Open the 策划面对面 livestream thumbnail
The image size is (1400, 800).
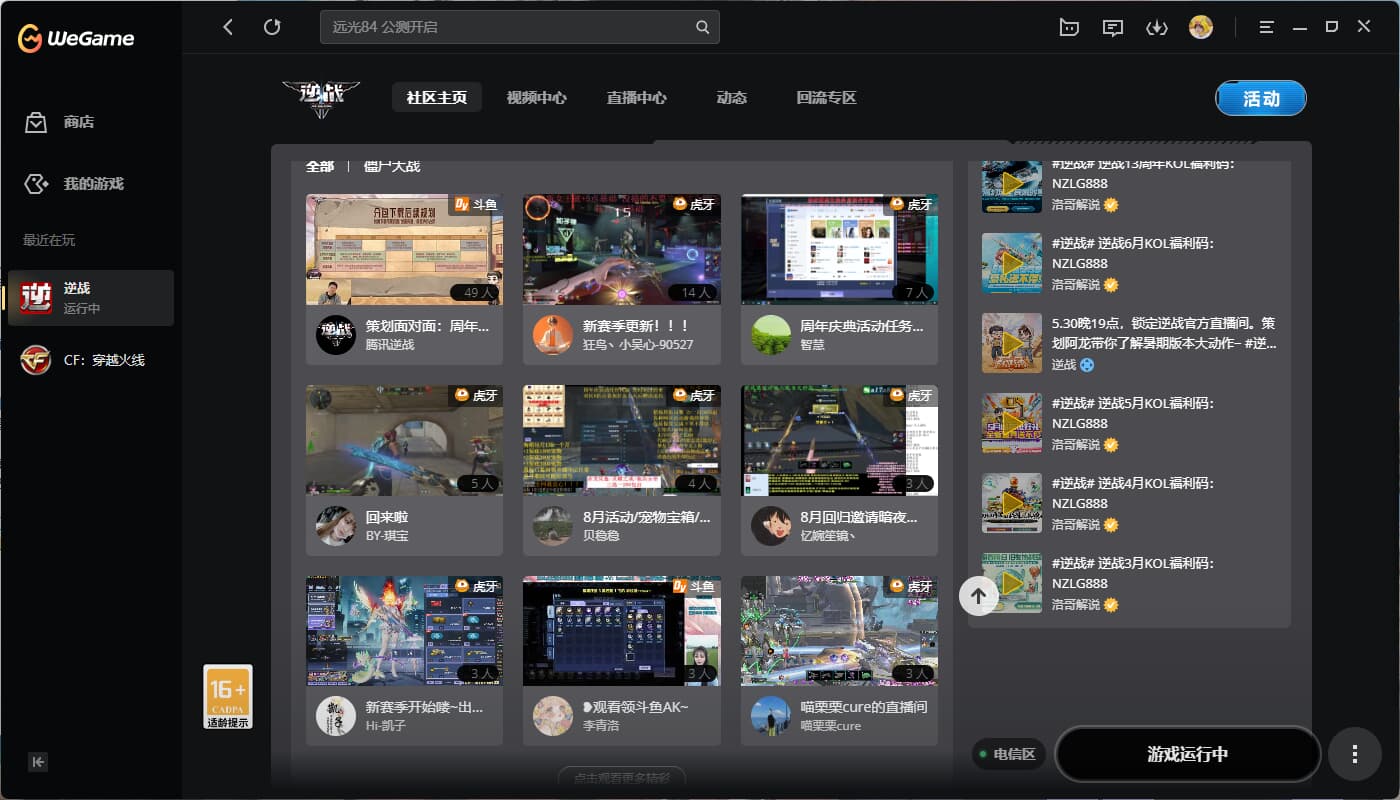pos(404,249)
